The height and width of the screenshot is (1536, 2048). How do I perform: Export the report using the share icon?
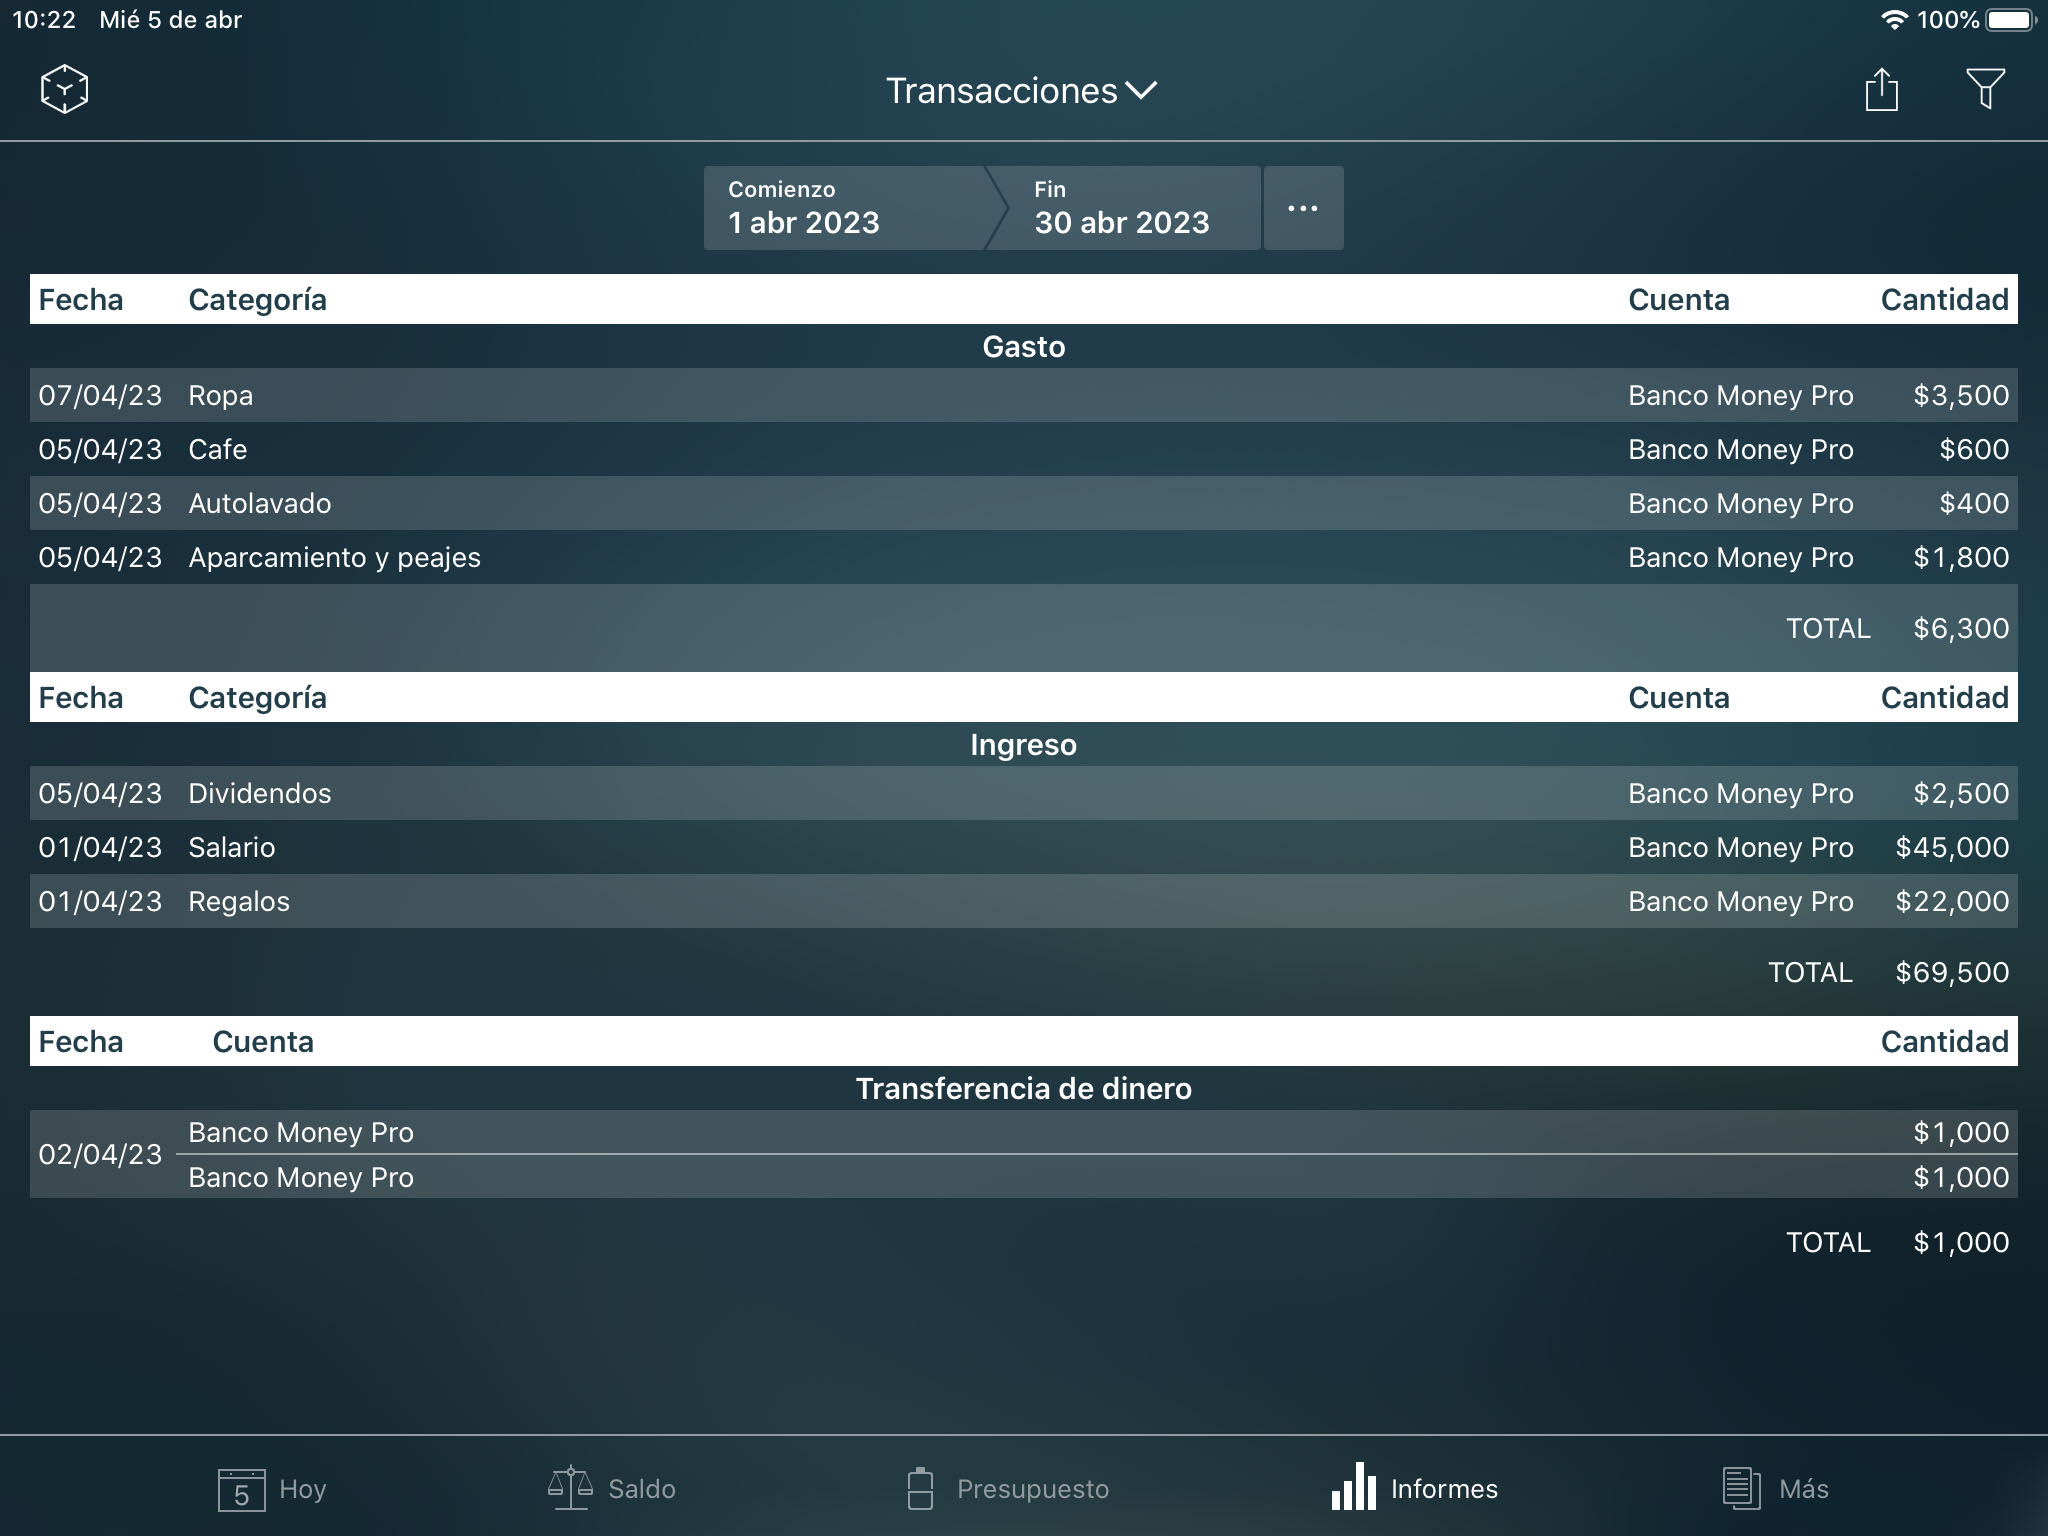tap(1884, 88)
